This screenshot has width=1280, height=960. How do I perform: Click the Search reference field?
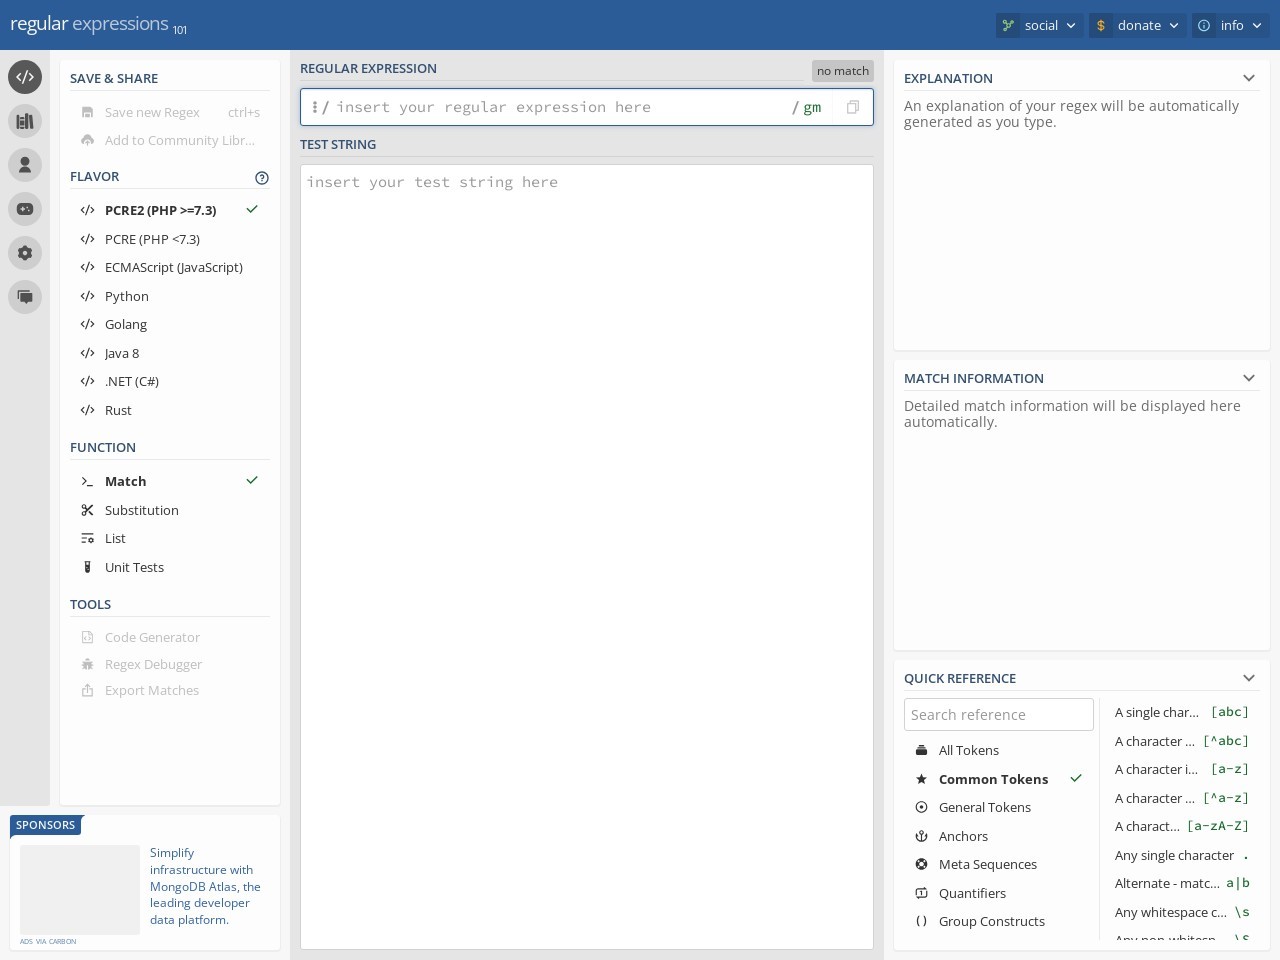[x=998, y=715]
